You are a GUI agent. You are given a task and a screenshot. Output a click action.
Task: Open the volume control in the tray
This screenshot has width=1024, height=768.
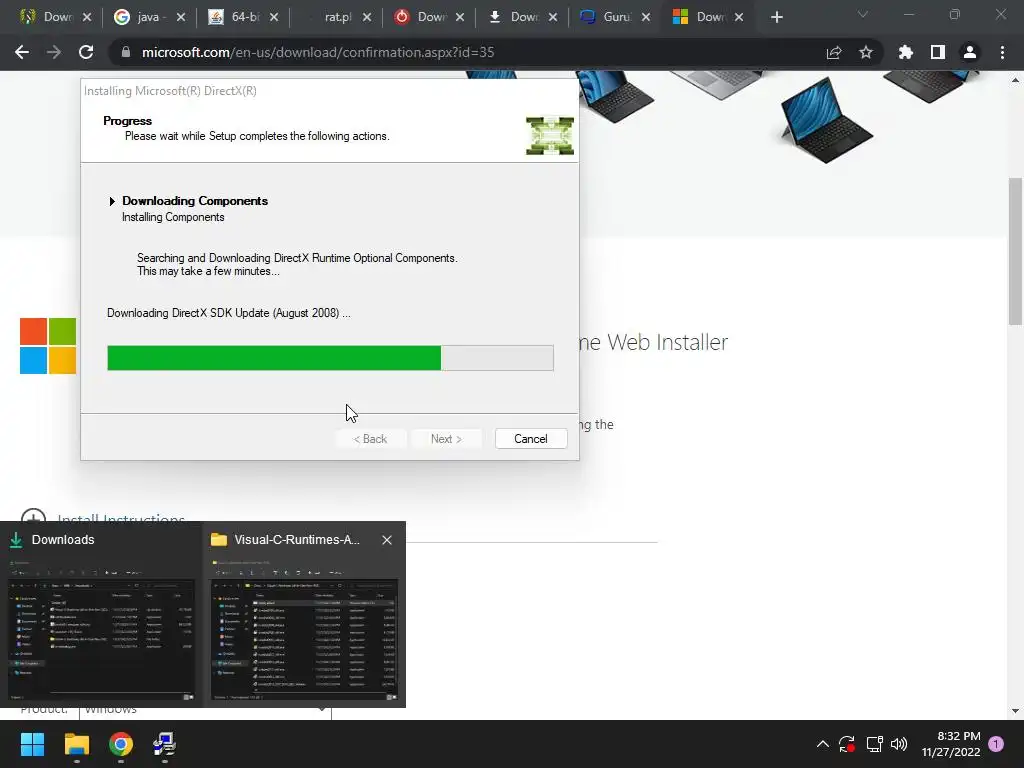pos(899,744)
